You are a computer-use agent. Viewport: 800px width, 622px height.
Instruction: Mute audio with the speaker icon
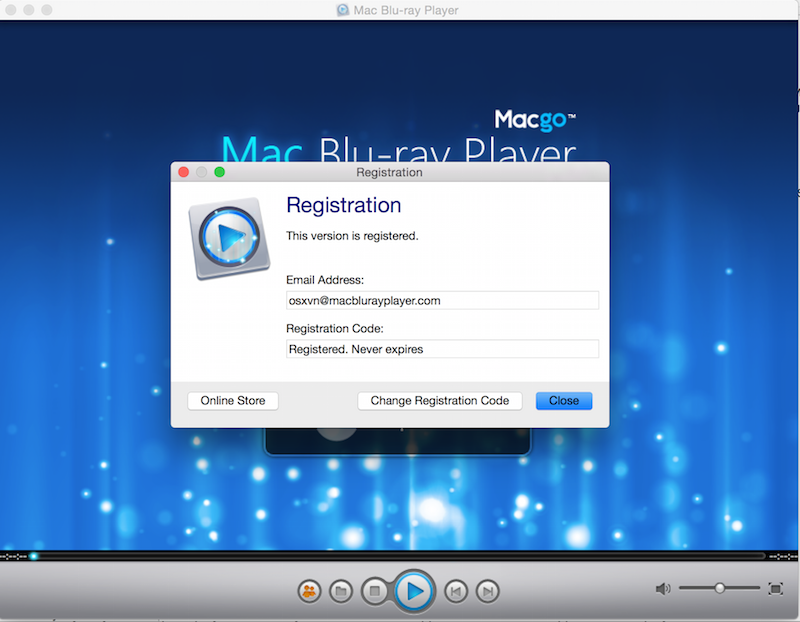pyautogui.click(x=663, y=589)
